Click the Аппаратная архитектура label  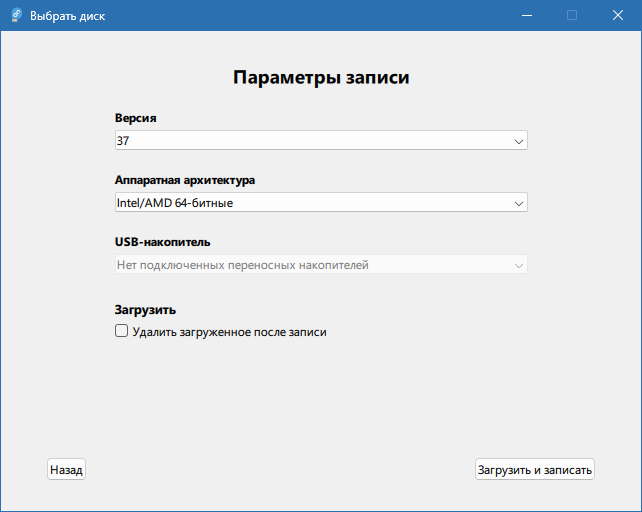pyautogui.click(x=185, y=180)
